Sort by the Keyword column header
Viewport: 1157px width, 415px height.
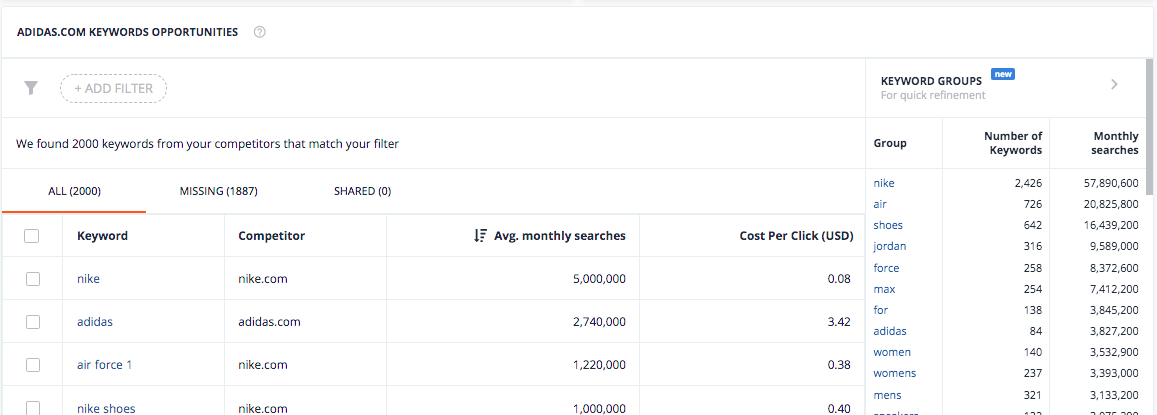point(103,236)
